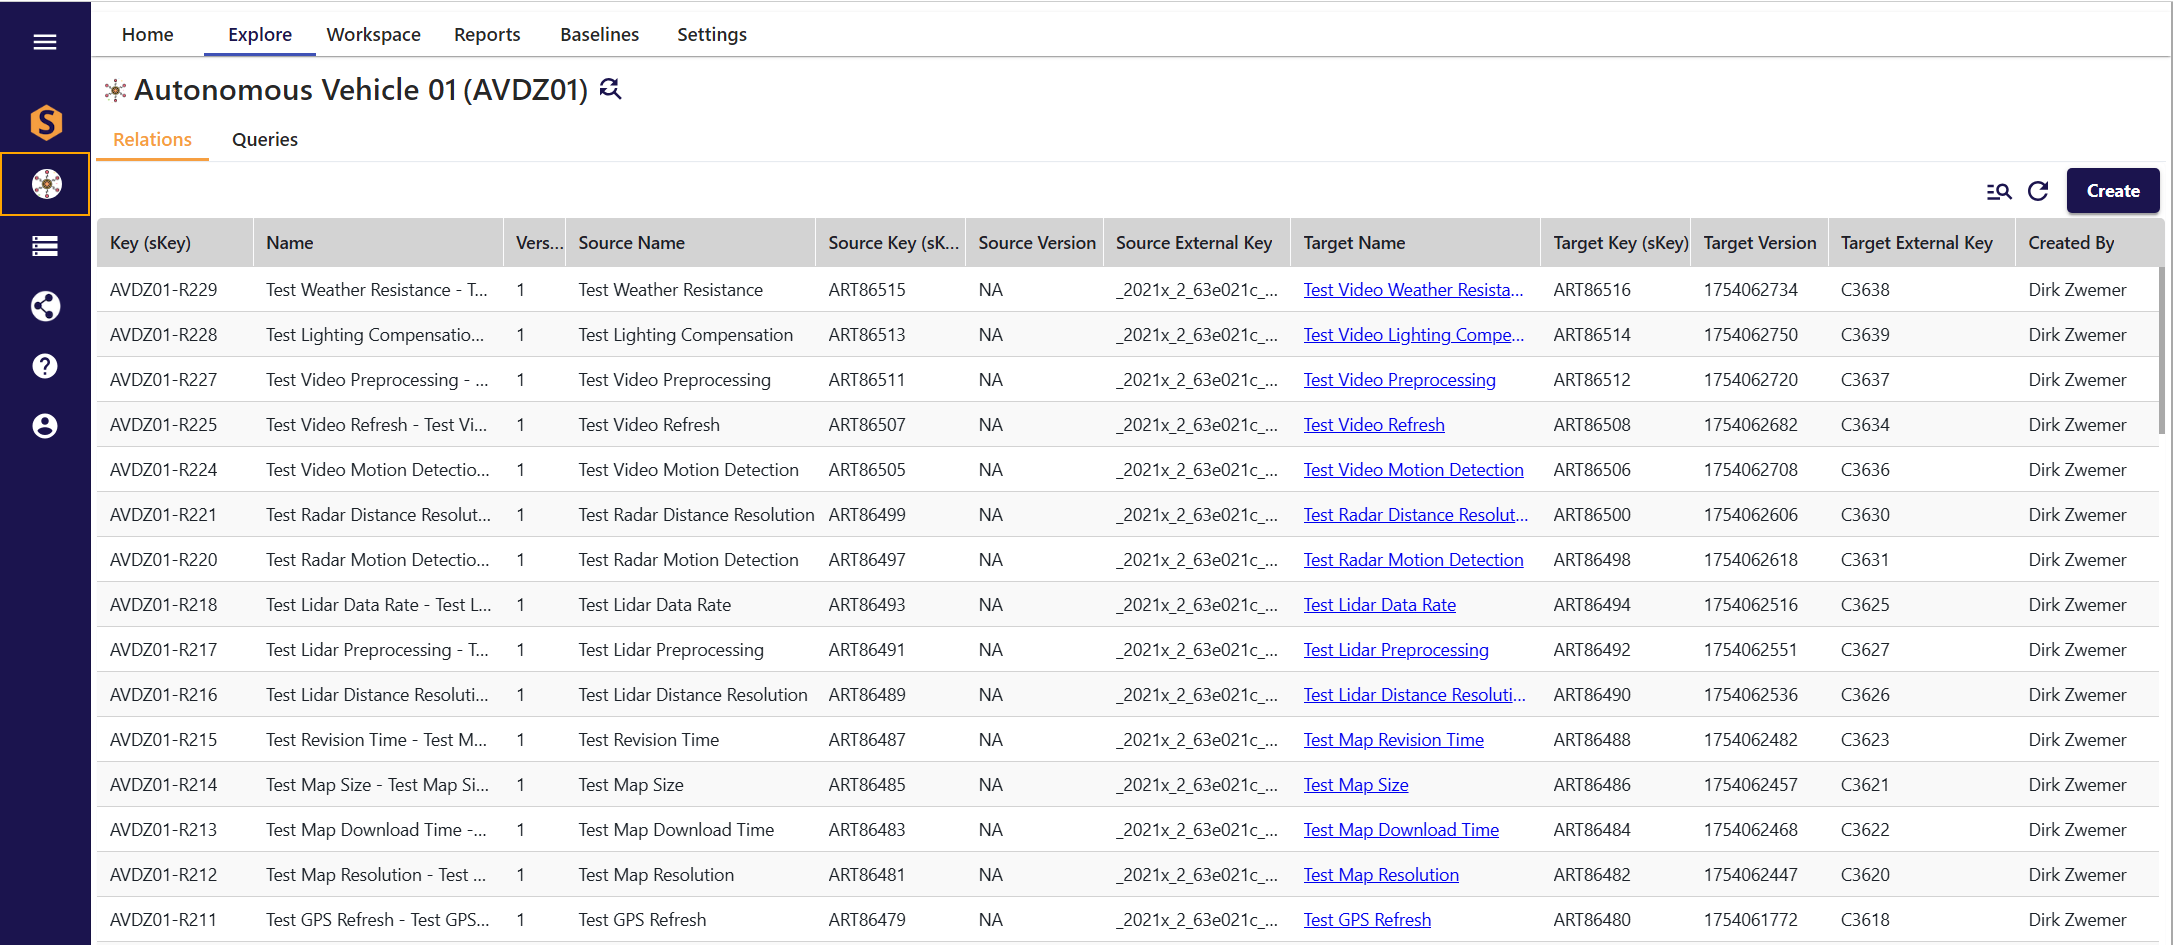Open Test Video Refresh target link
The width and height of the screenshot is (2173, 945).
(x=1374, y=425)
